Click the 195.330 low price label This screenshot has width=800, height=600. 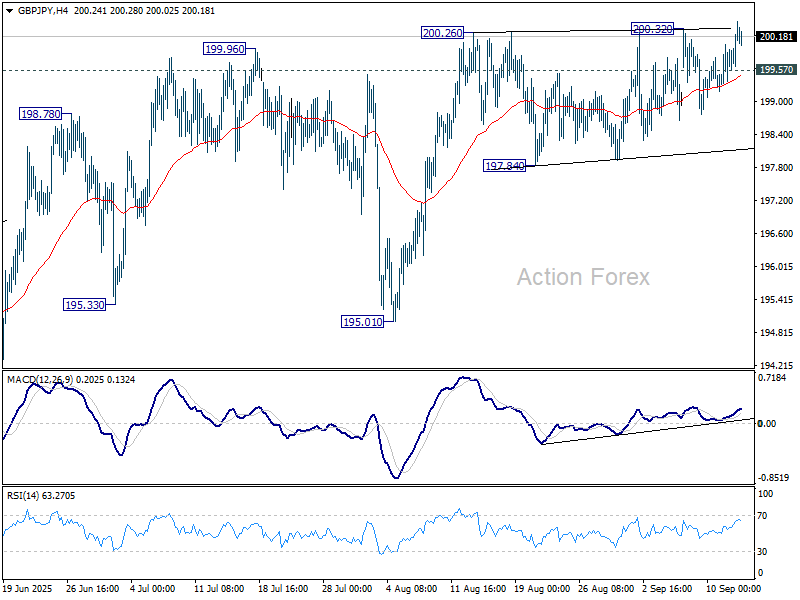tap(84, 304)
